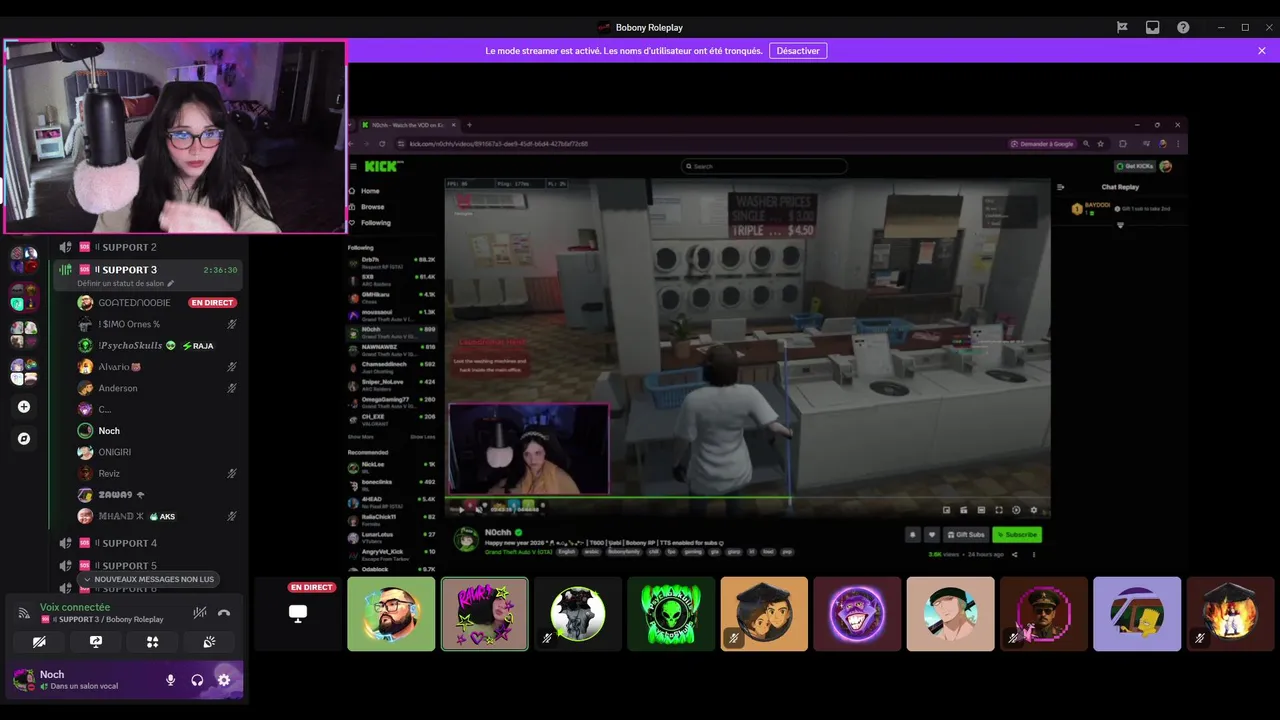Select the green alien logo tile
The image size is (1280, 720).
(671, 614)
